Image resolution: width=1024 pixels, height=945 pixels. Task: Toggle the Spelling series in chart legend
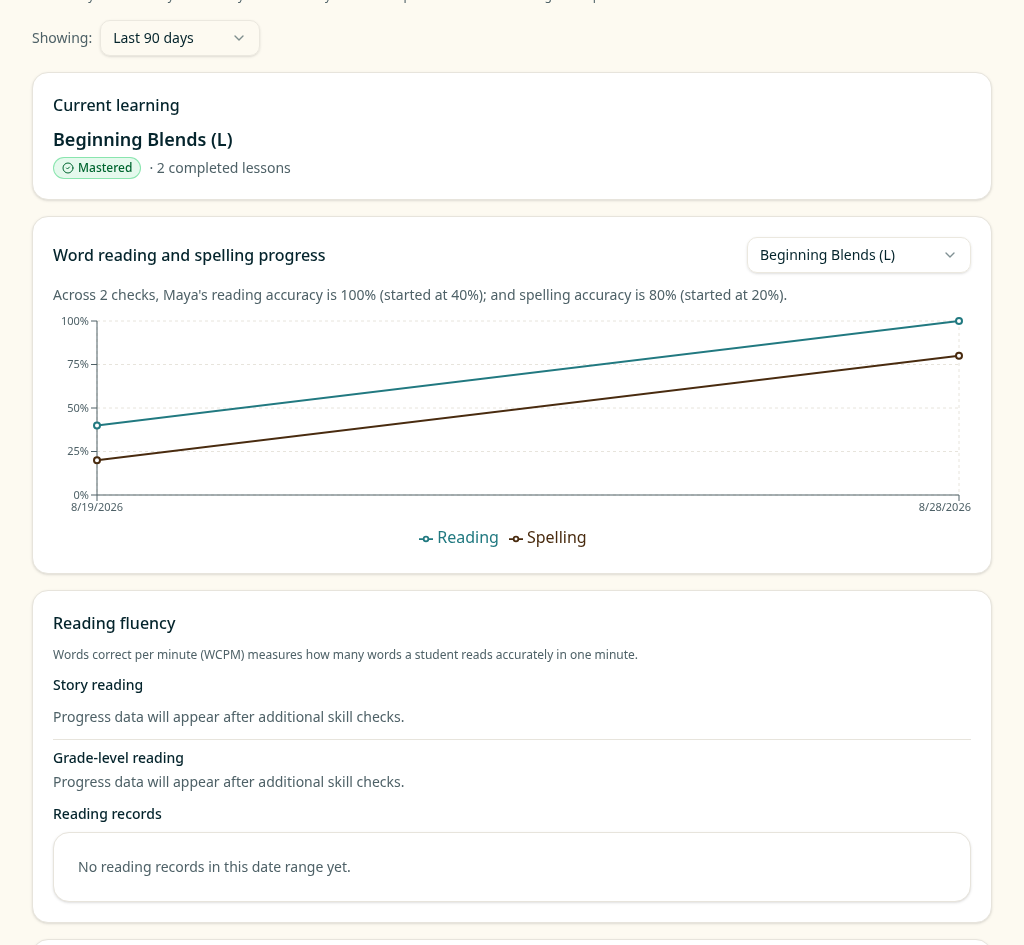point(547,537)
